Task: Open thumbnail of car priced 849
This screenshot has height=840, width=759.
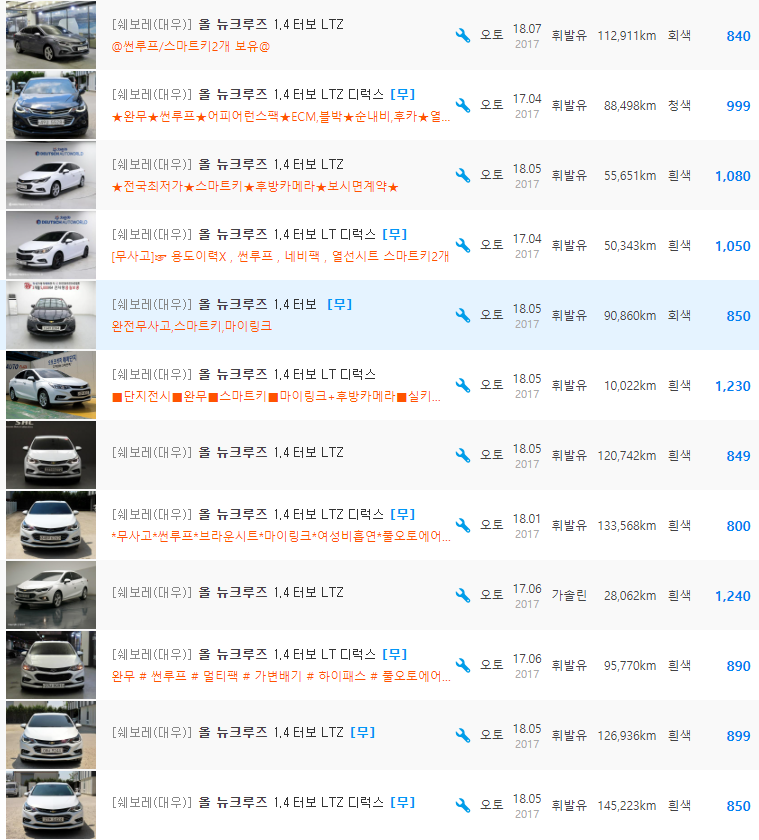Action: (x=51, y=455)
